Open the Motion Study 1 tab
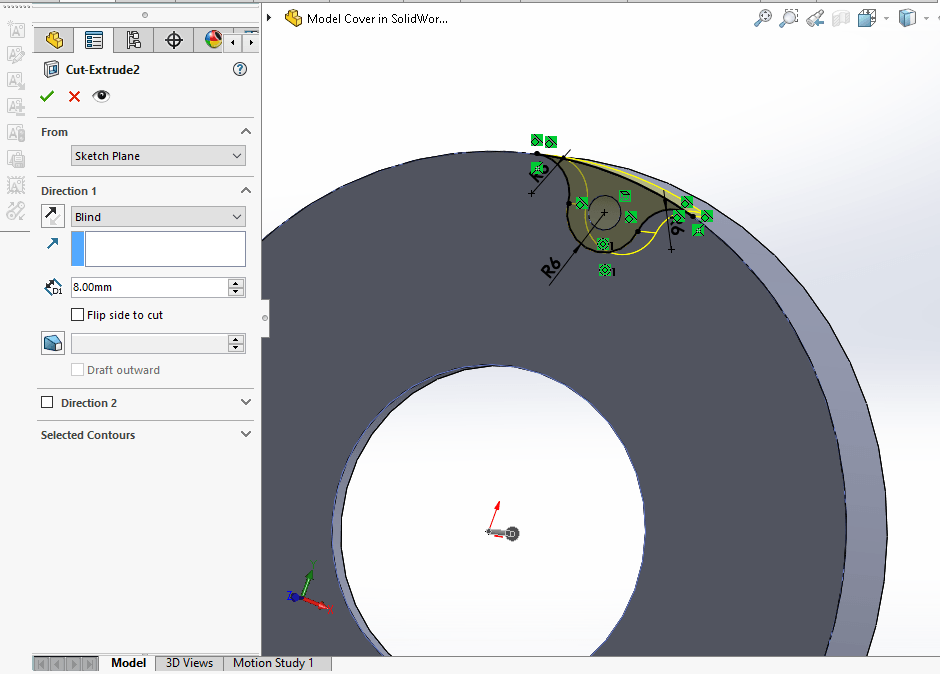The width and height of the screenshot is (940, 674). tap(273, 663)
